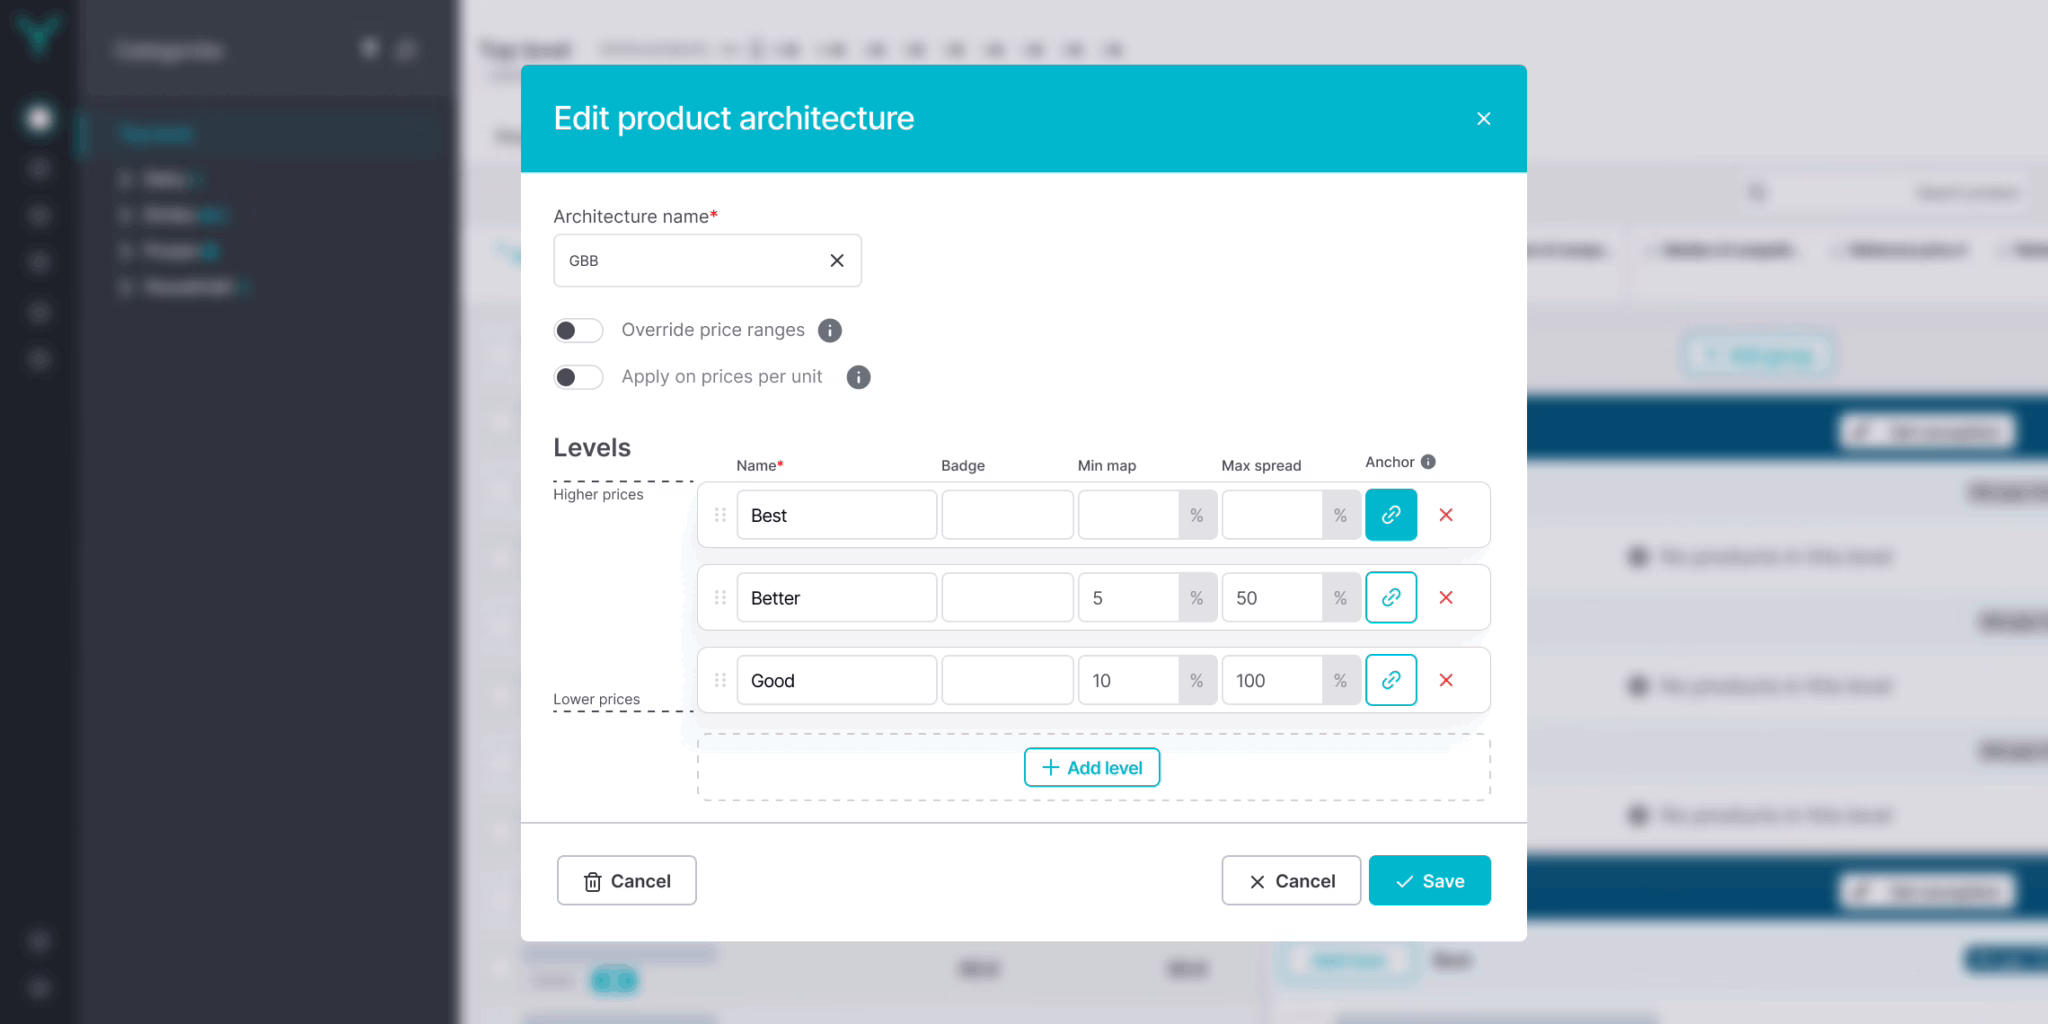Image resolution: width=2048 pixels, height=1024 pixels.
Task: Click the trash icon Cancel button
Action: point(626,881)
